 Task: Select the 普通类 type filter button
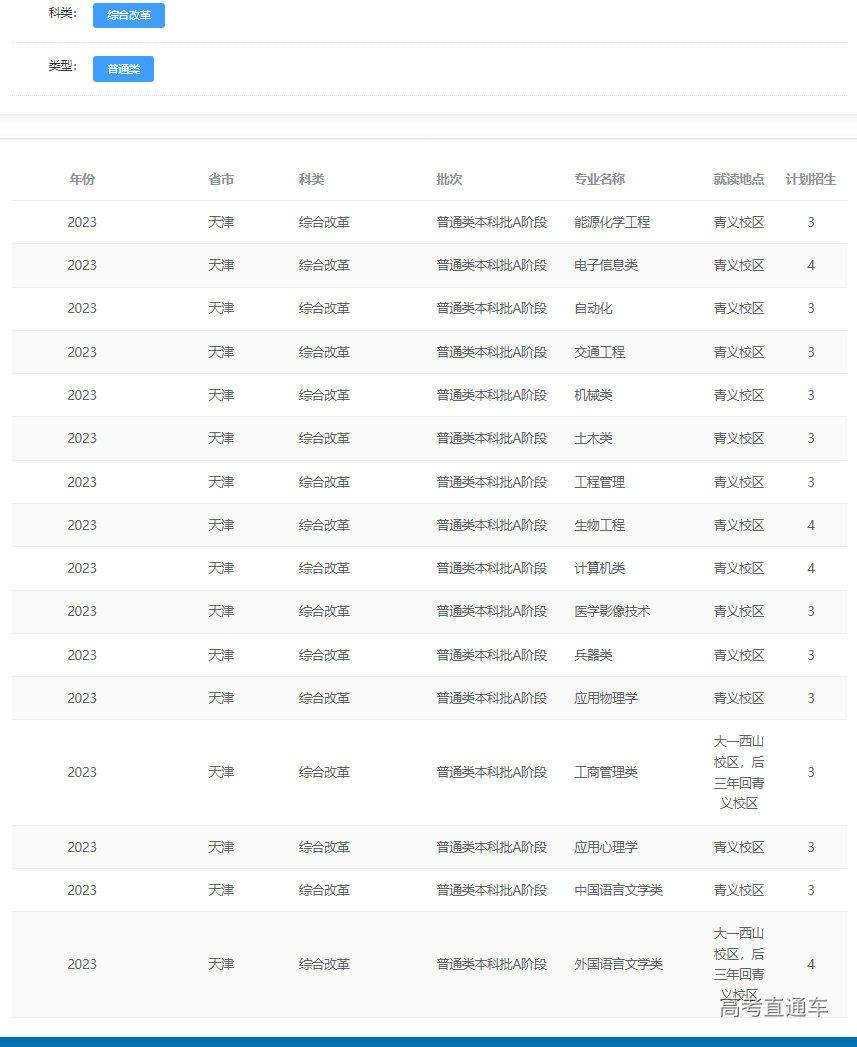pos(123,69)
